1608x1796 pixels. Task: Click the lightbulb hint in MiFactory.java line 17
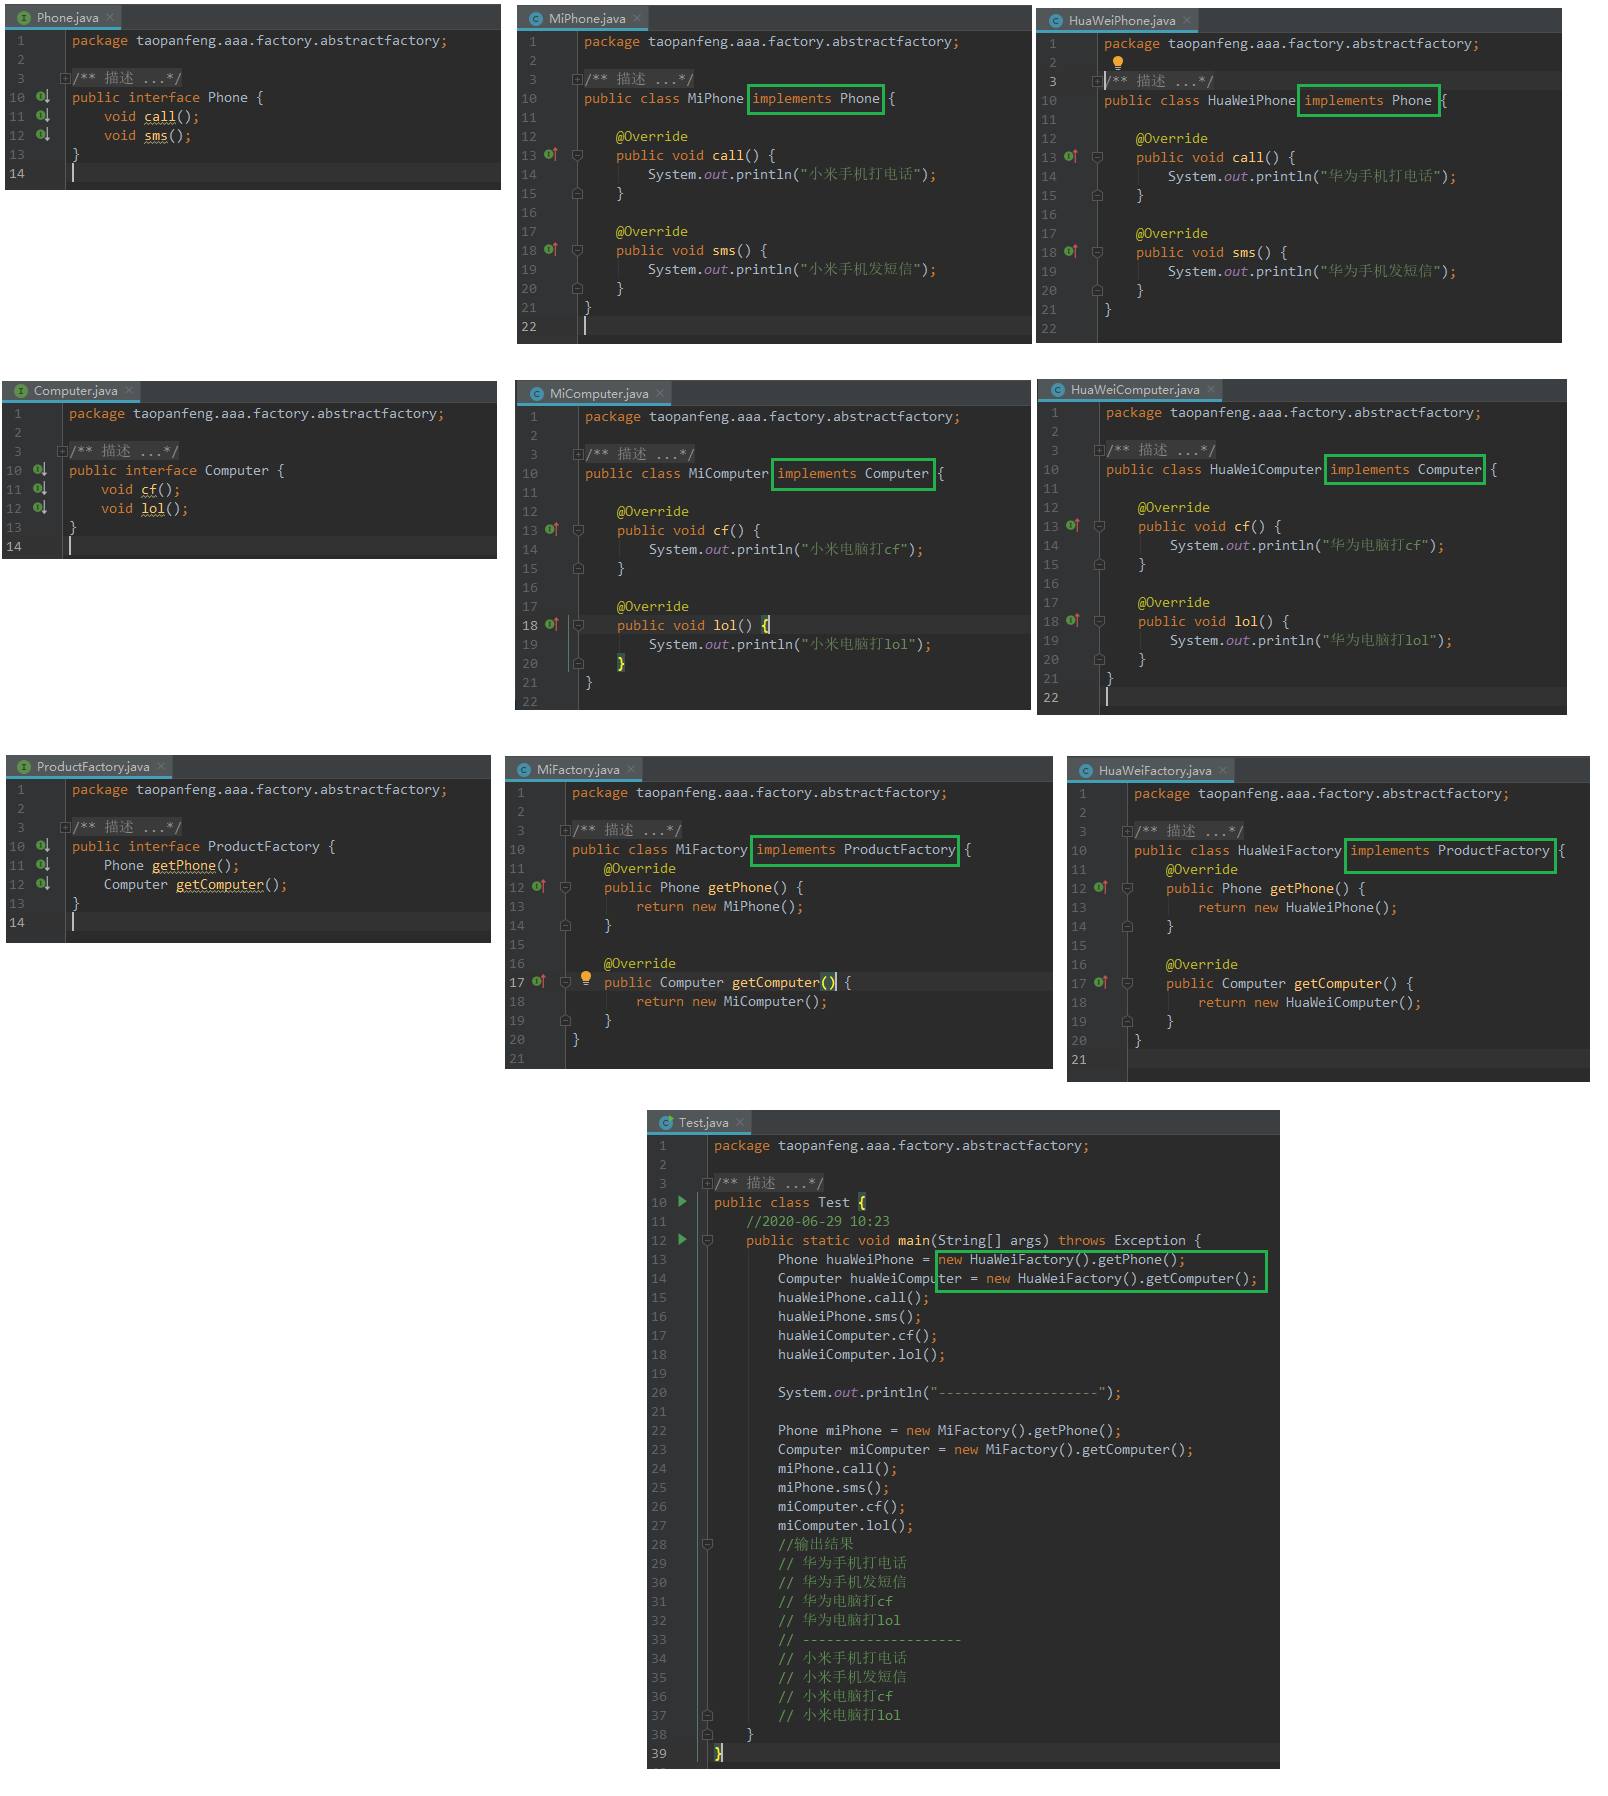[586, 978]
